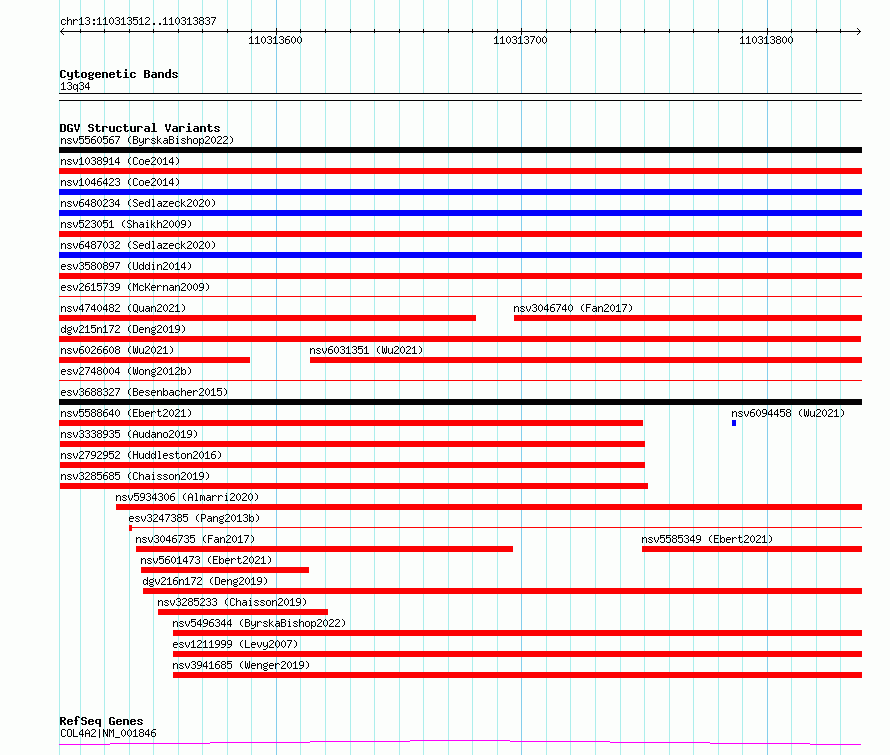Viewport: 890px width, 755px height.
Task: Open nsv5934306 (Almarri2020) label
Action: tap(187, 497)
